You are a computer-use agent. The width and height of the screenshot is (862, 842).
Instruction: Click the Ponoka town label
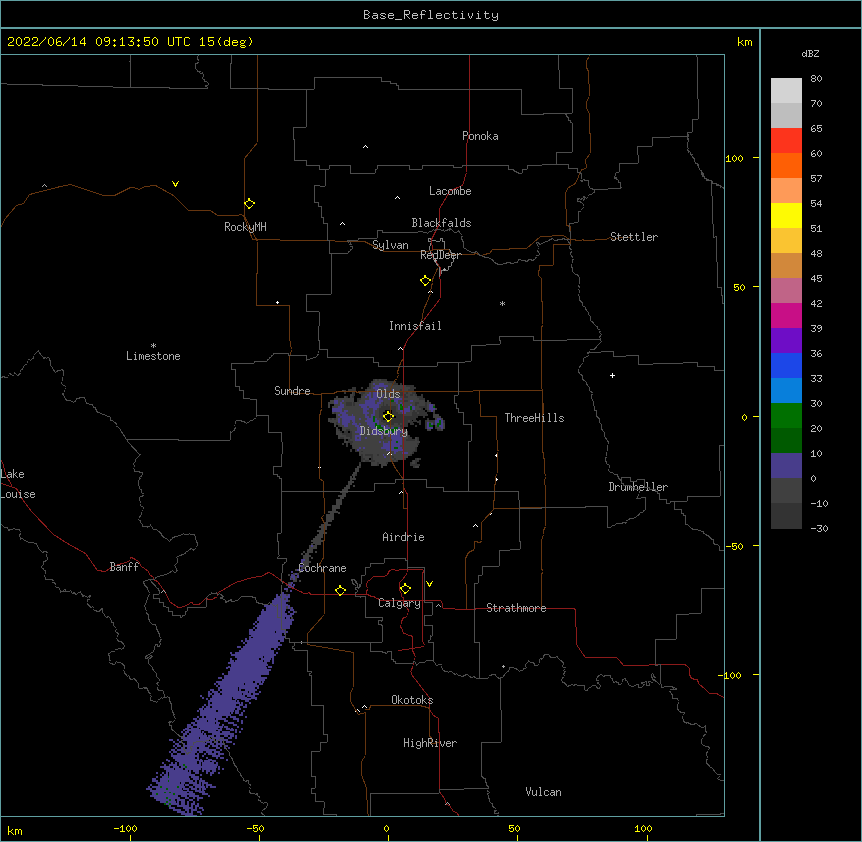coord(480,136)
